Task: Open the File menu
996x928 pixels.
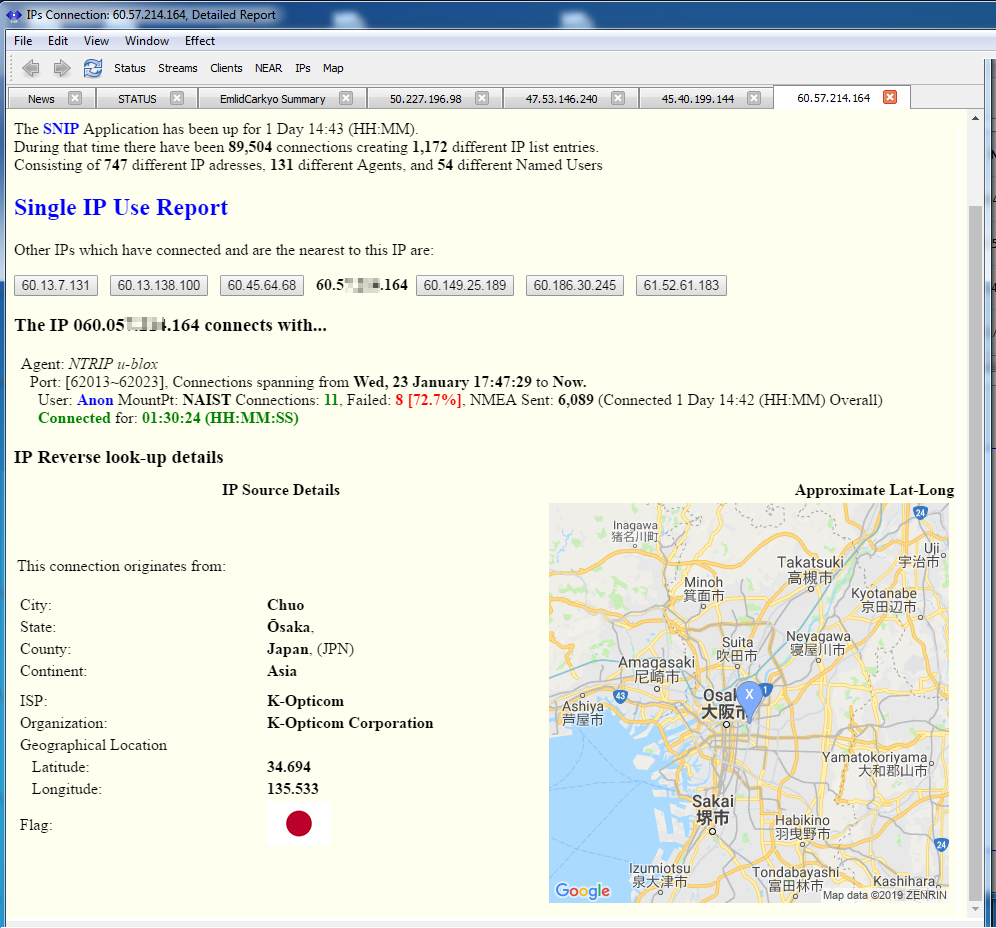Action: [x=23, y=41]
